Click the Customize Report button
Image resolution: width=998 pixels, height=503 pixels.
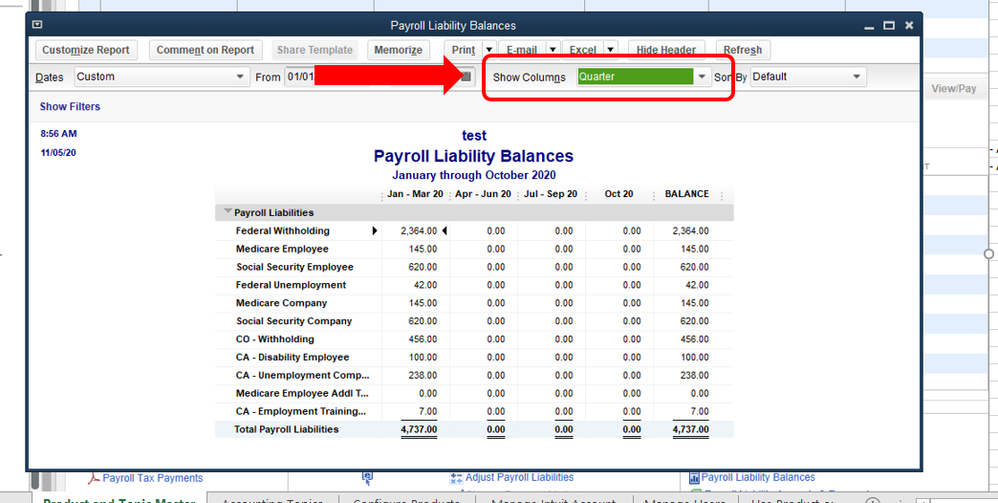pos(86,50)
